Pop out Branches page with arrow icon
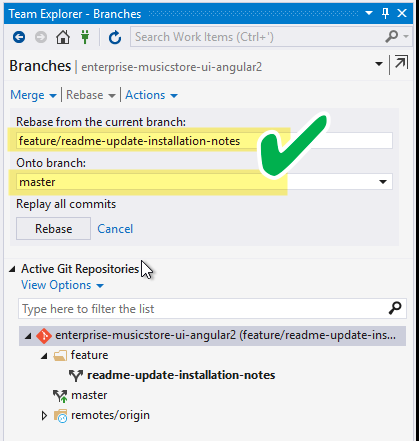This screenshot has height=441, width=419. coord(401,63)
